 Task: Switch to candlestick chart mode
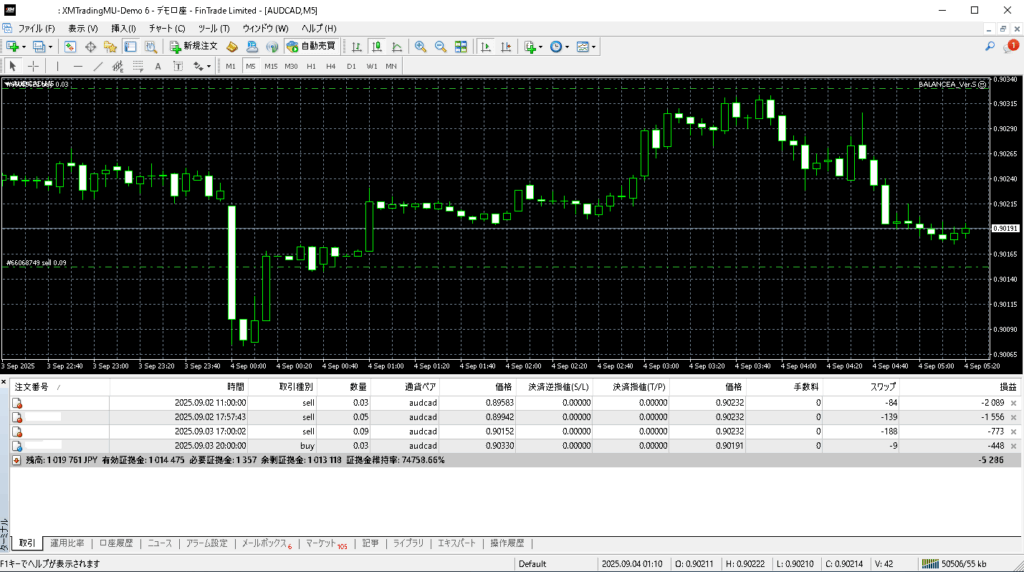coord(377,46)
